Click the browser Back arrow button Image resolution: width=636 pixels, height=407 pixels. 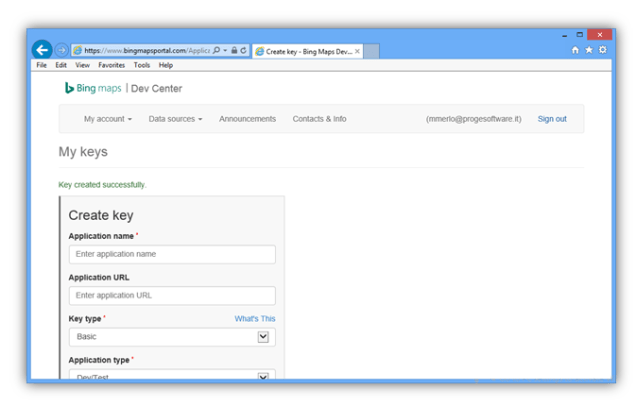pyautogui.click(x=42, y=50)
